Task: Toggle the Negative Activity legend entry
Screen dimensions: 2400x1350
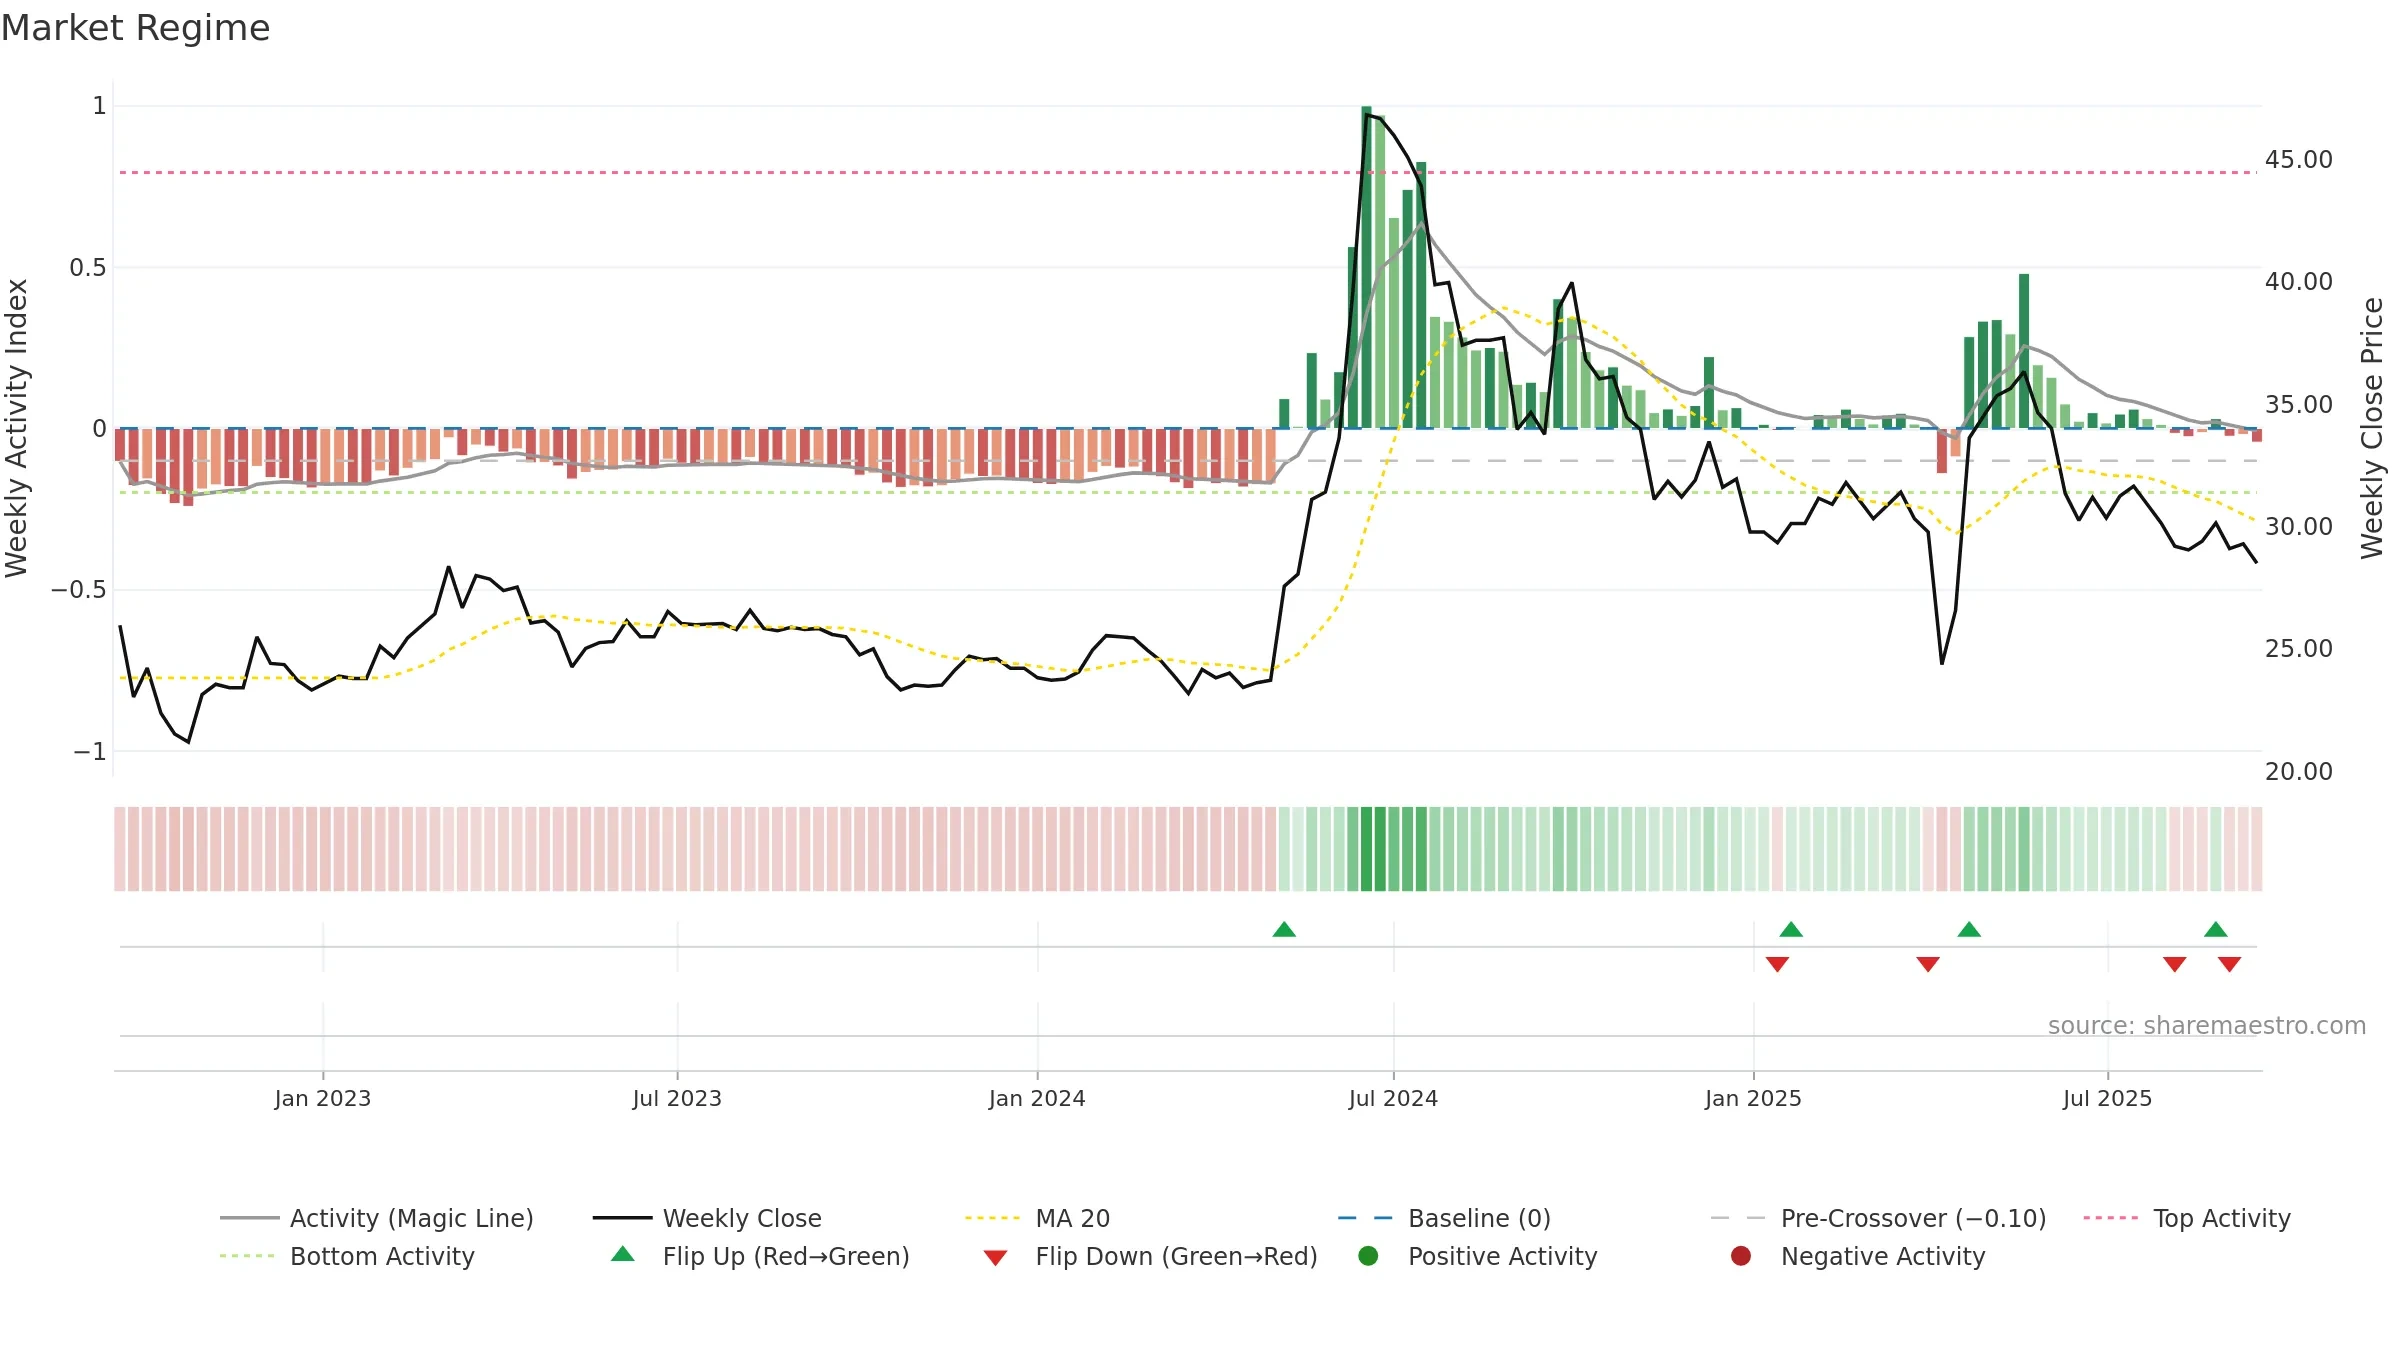Action: [1857, 1256]
